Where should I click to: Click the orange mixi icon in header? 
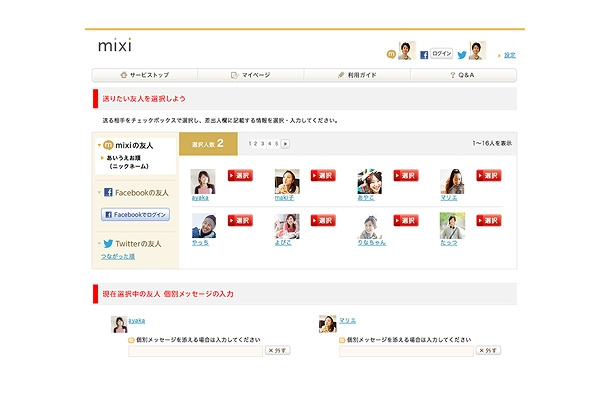[x=391, y=54]
